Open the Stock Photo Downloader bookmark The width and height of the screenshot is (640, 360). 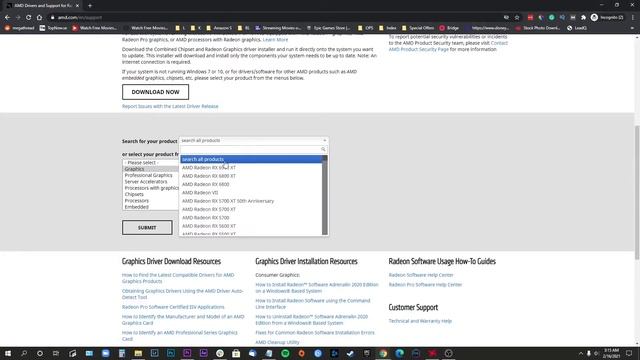[x=538, y=28]
